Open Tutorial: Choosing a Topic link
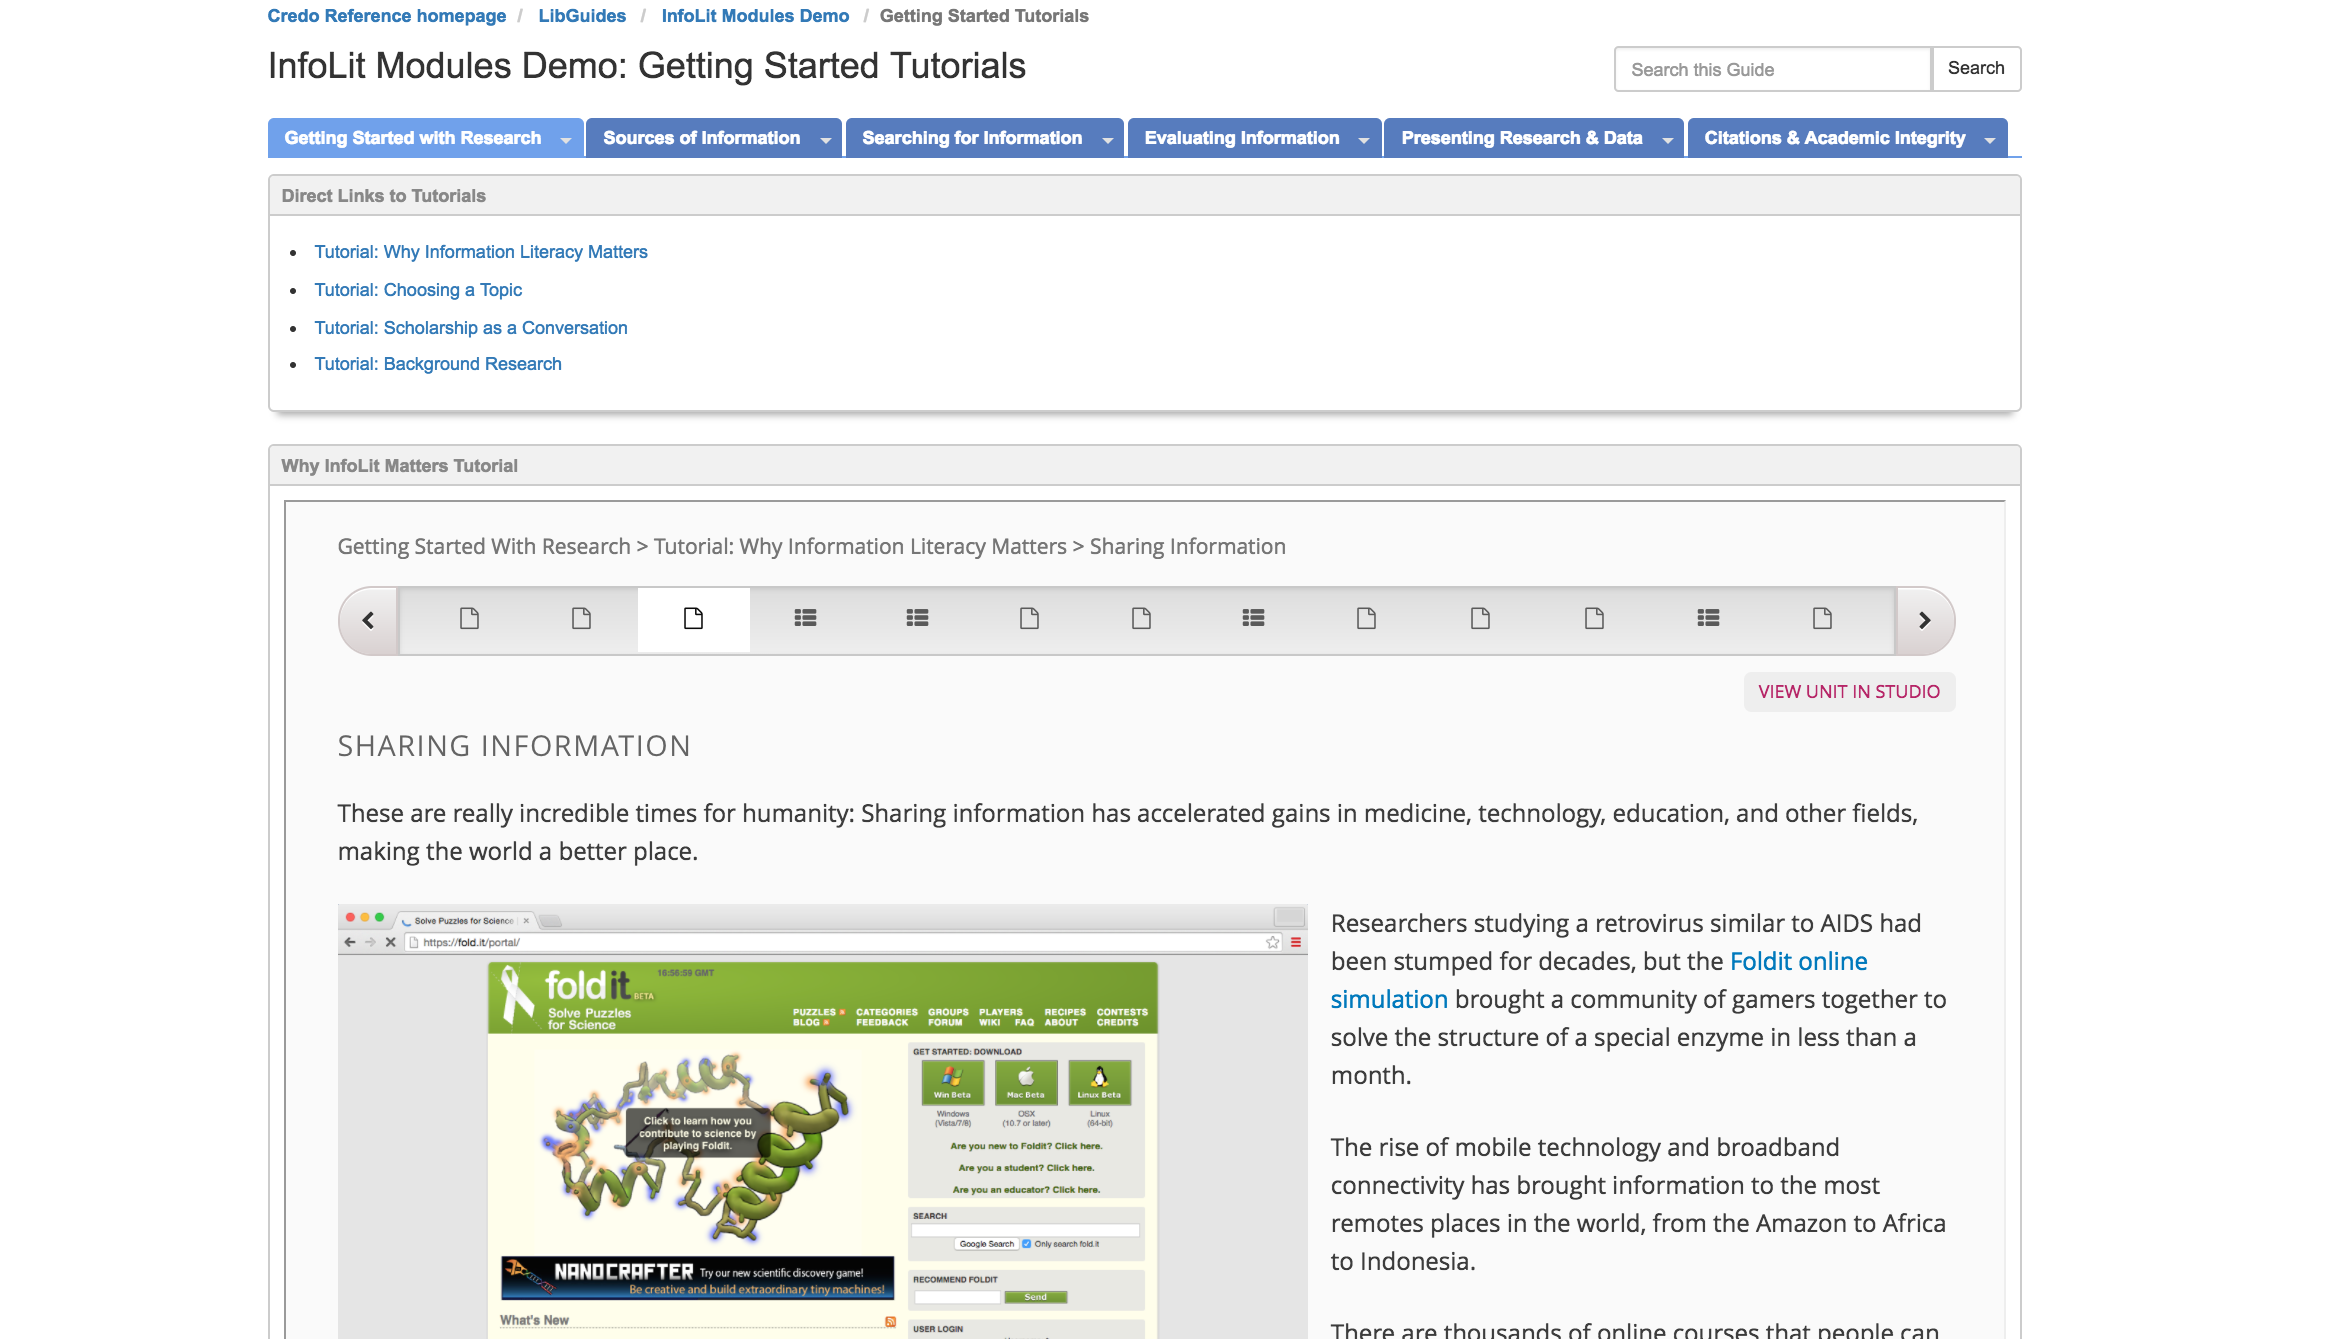Image resolution: width=2349 pixels, height=1339 pixels. coord(418,290)
